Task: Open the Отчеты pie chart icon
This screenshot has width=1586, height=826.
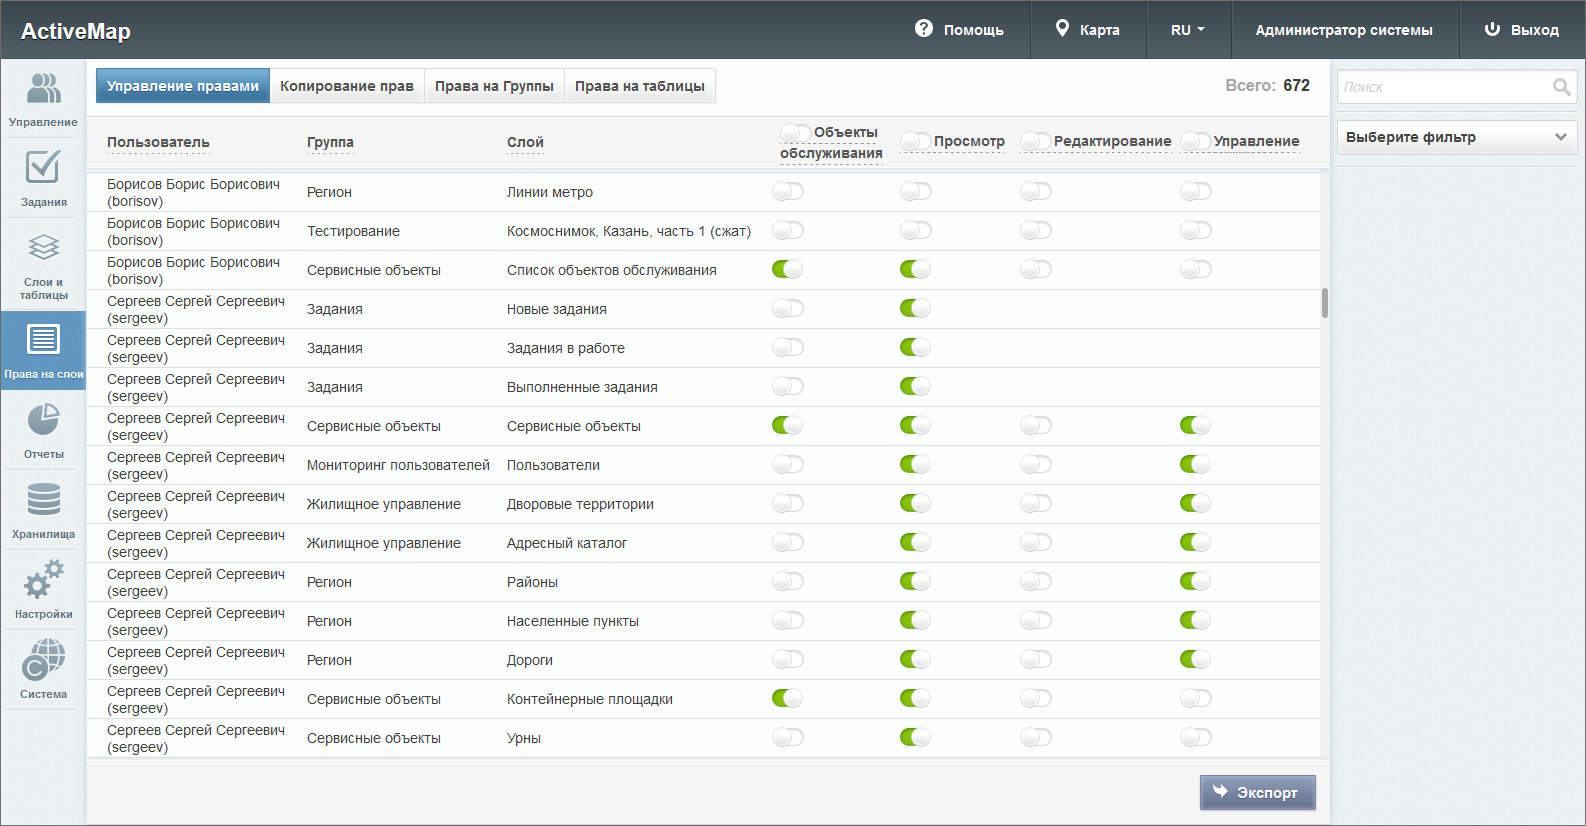Action: pyautogui.click(x=43, y=419)
